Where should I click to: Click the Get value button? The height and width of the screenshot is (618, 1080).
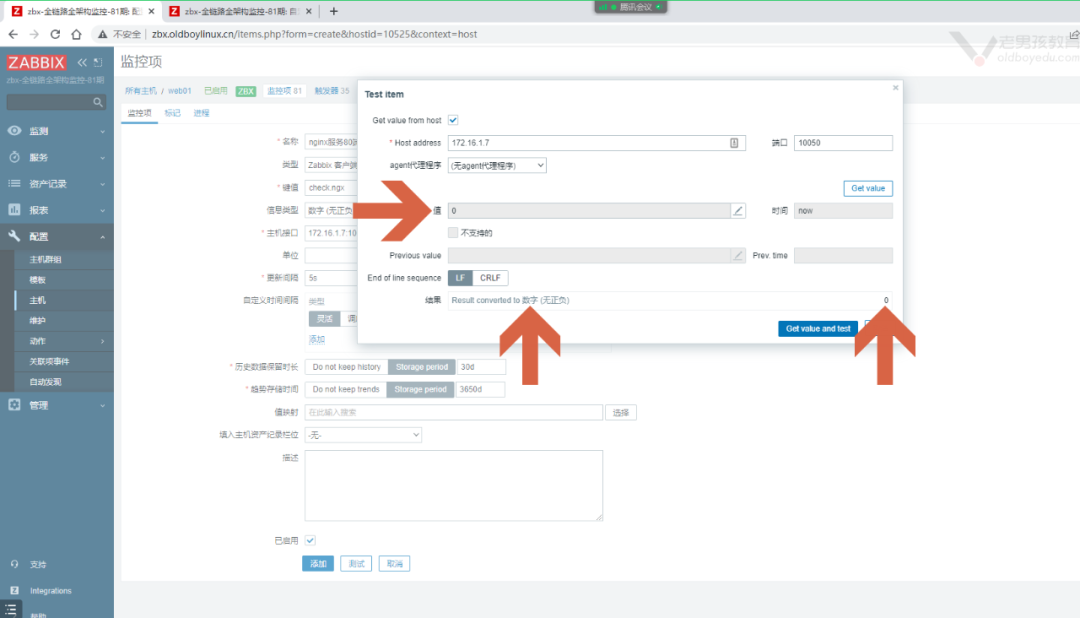click(x=868, y=188)
